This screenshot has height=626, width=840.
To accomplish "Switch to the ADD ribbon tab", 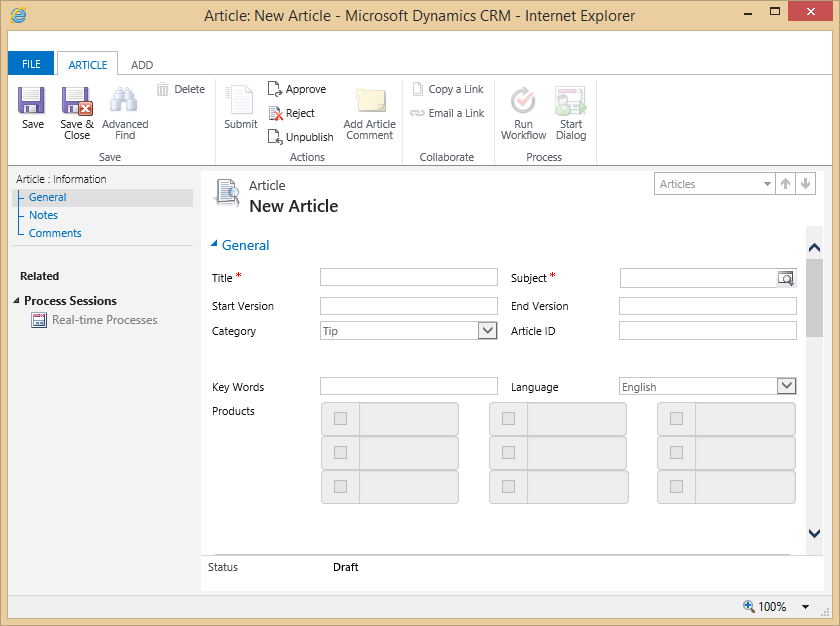I will [142, 65].
